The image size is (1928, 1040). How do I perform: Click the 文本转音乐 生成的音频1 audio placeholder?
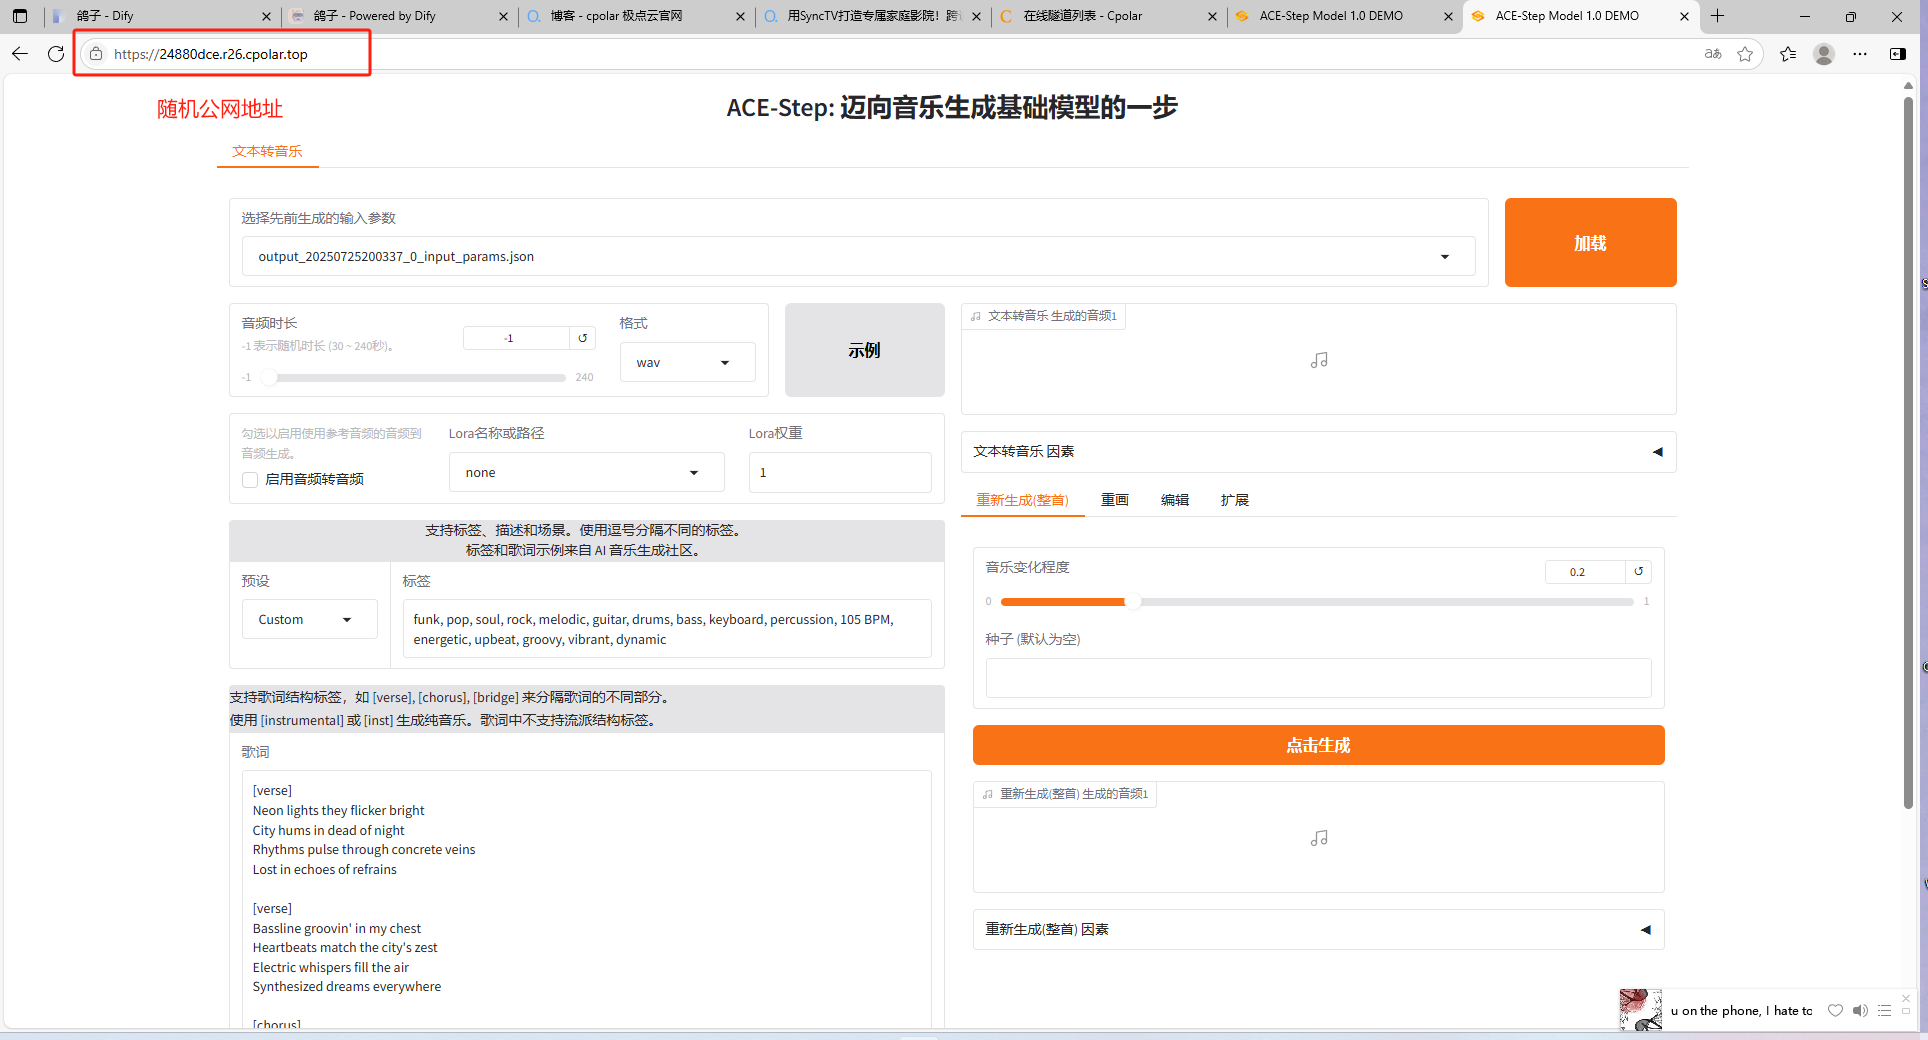pyautogui.click(x=1318, y=360)
